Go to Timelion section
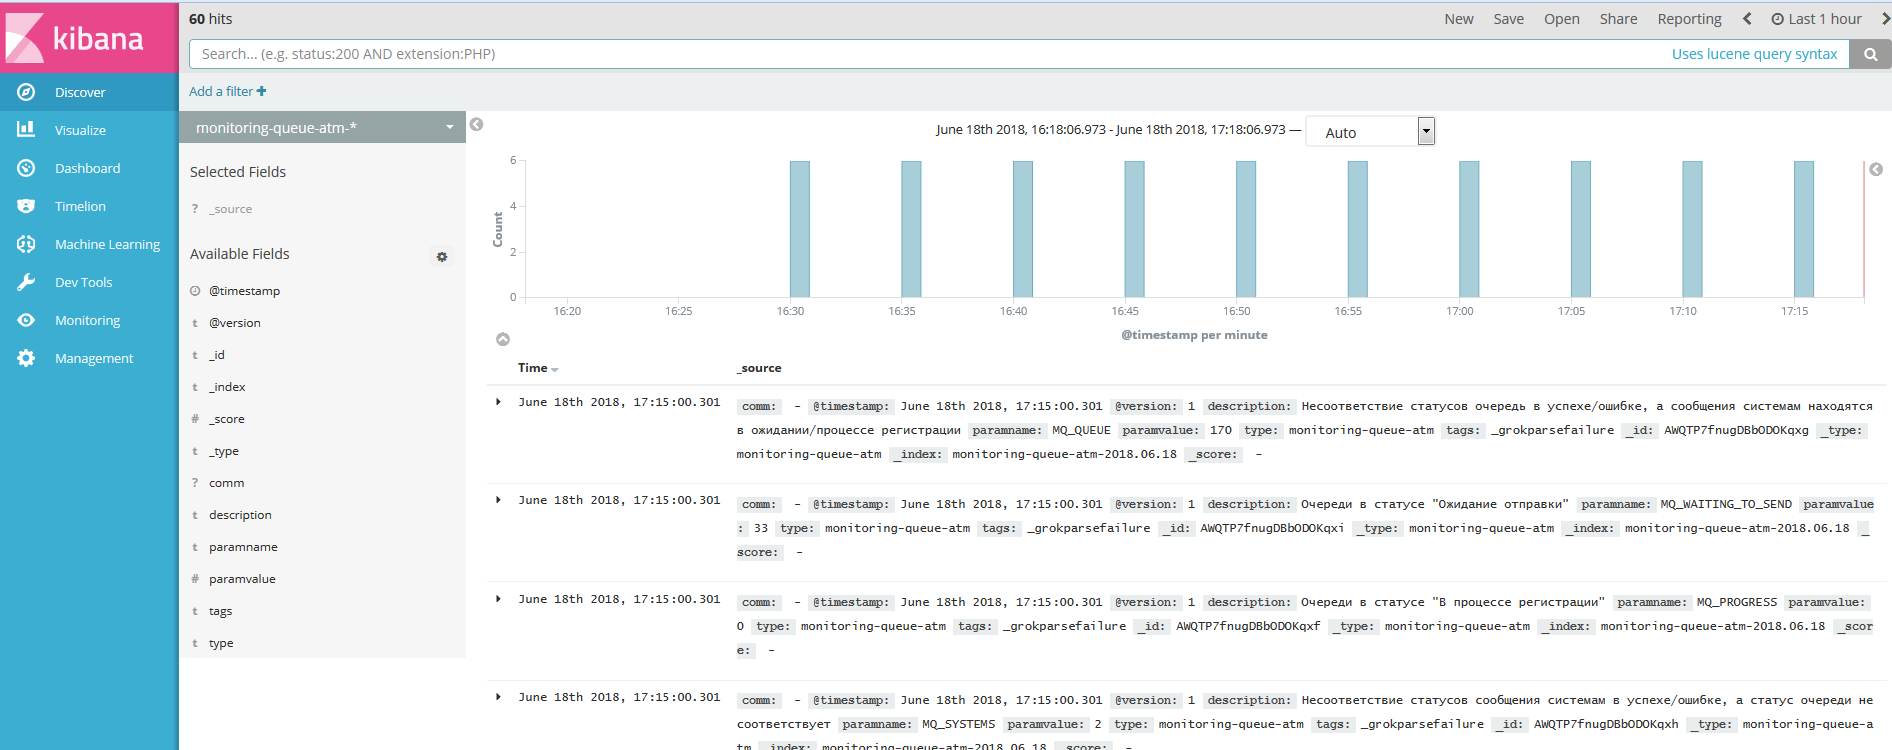This screenshot has width=1892, height=750. [x=80, y=206]
